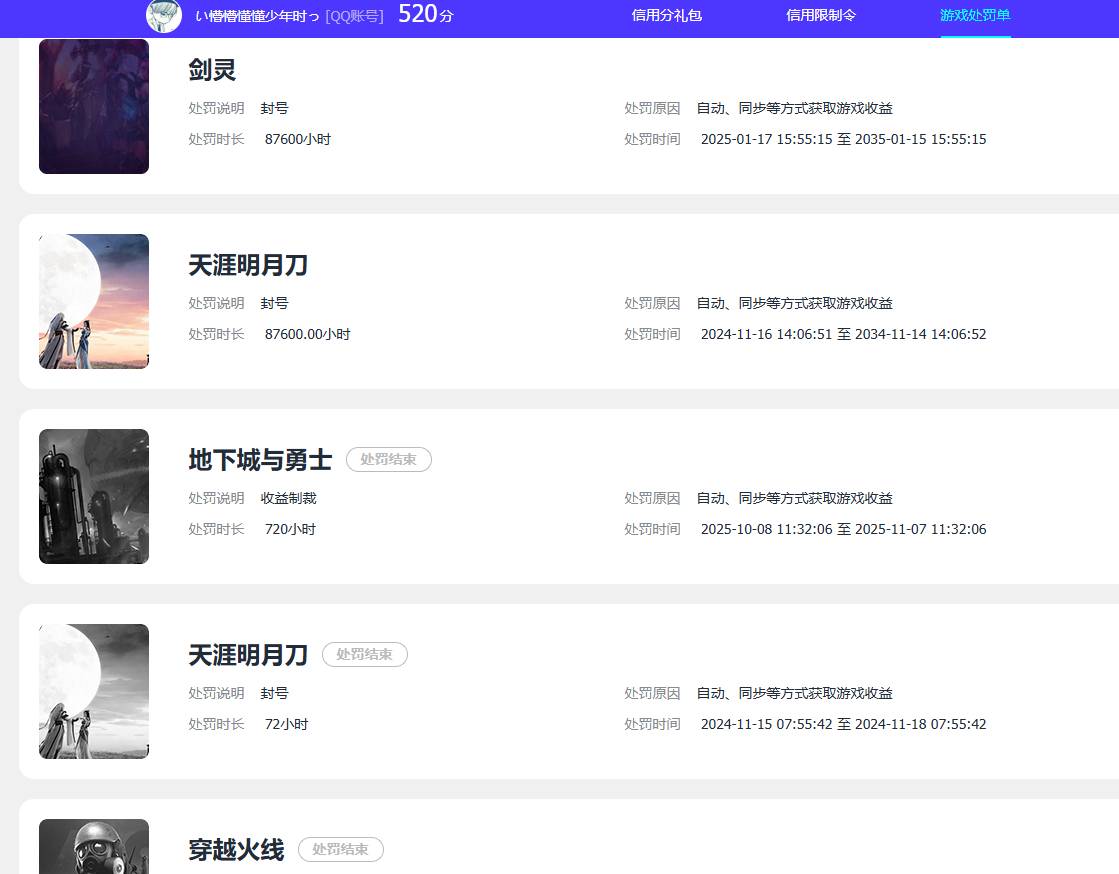Viewport: 1119px width, 874px height.
Task: Click the 520分 credit score
Action: click(x=425, y=15)
